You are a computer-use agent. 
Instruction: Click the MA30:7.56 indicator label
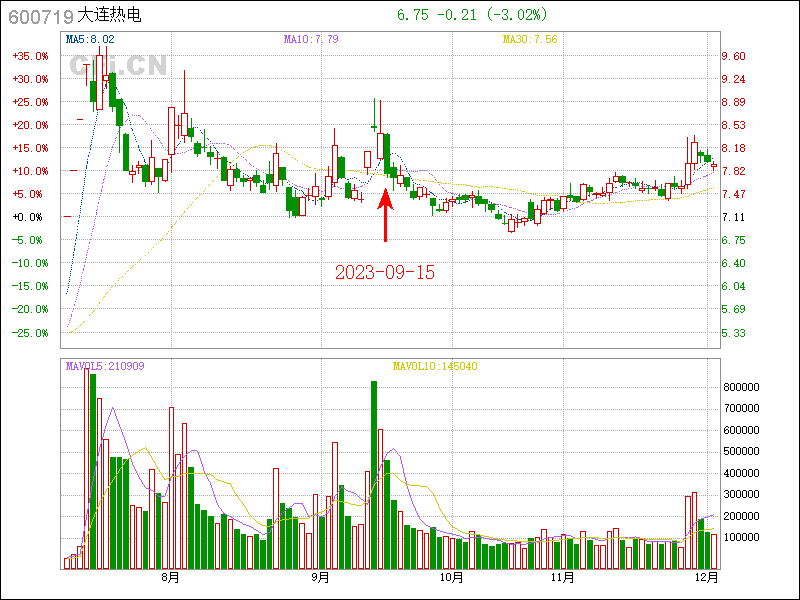click(529, 39)
